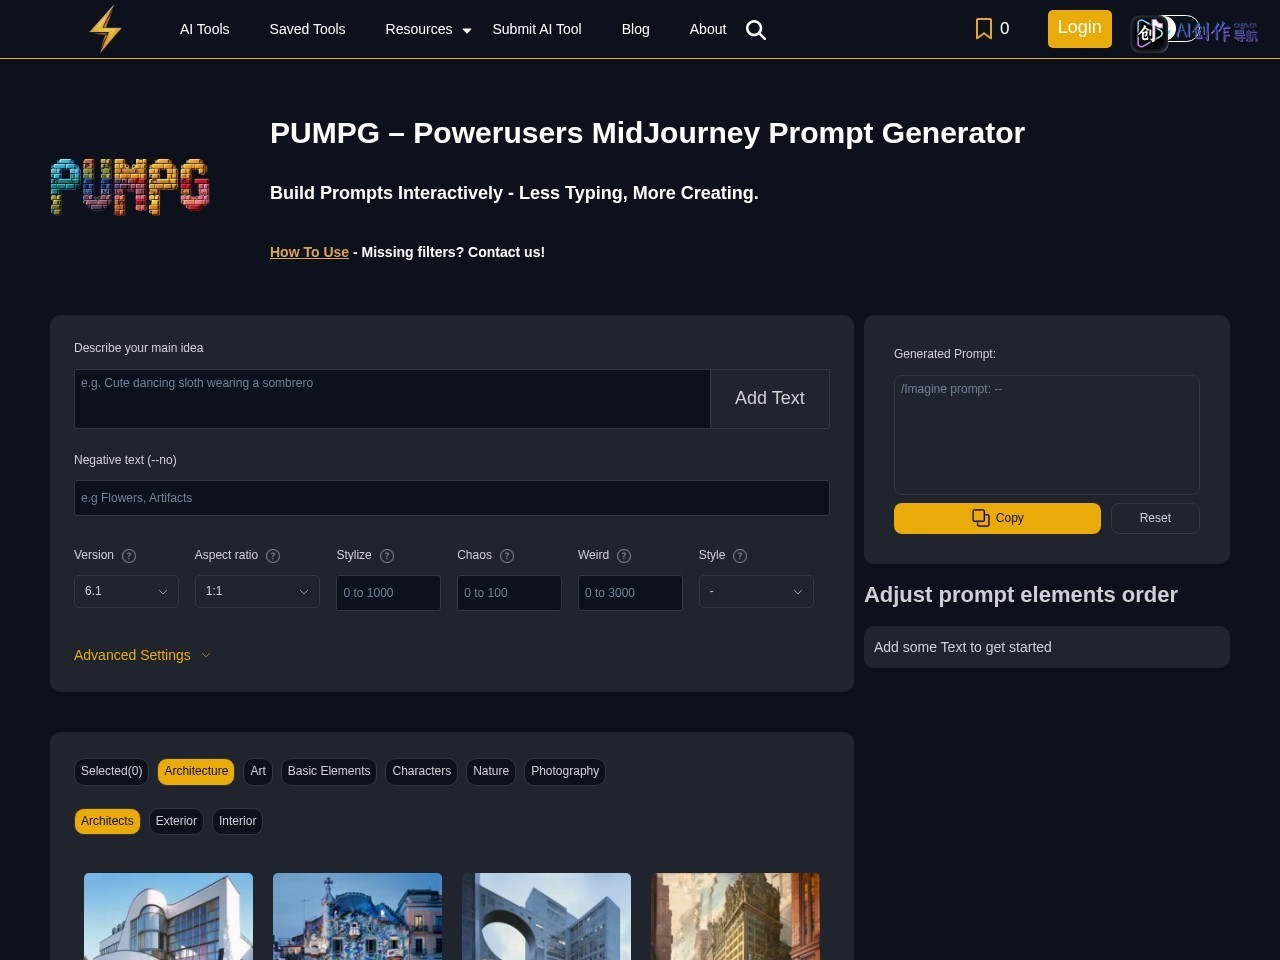
Task: Expand the Resources menu arrow
Action: pyautogui.click(x=466, y=31)
